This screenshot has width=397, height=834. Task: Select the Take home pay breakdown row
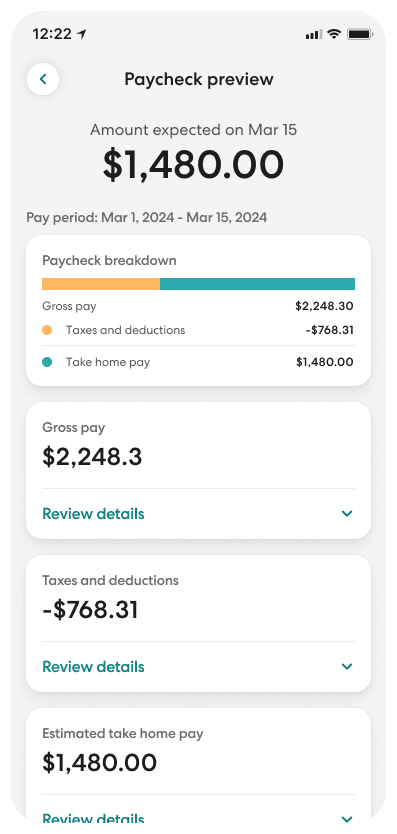tap(198, 362)
